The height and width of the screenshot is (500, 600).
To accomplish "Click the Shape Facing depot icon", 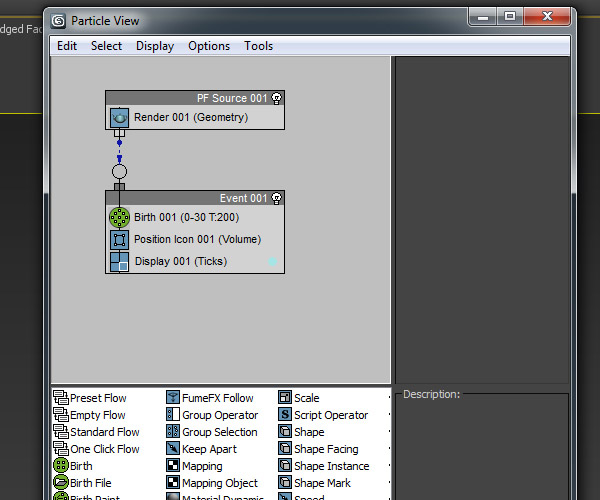I will coord(285,448).
